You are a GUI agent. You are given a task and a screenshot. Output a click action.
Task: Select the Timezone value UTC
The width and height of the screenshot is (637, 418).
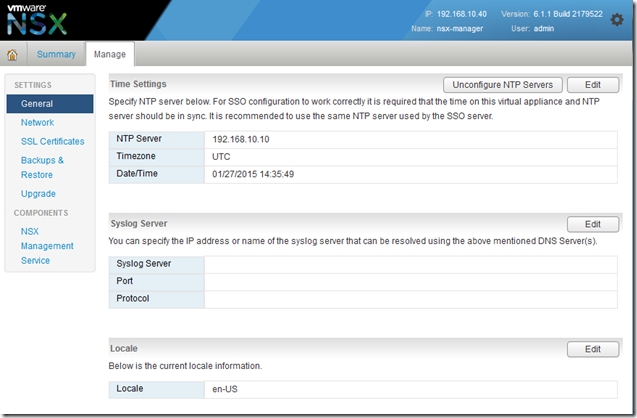(x=221, y=157)
